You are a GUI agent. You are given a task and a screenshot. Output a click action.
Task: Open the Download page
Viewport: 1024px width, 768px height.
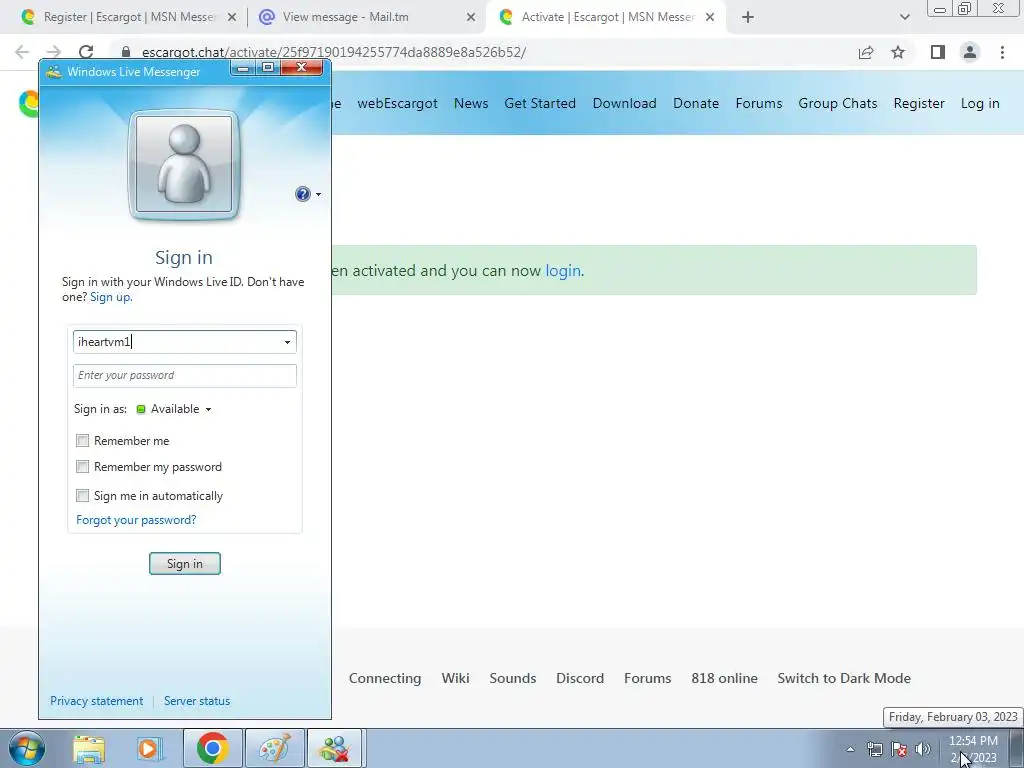tap(624, 103)
